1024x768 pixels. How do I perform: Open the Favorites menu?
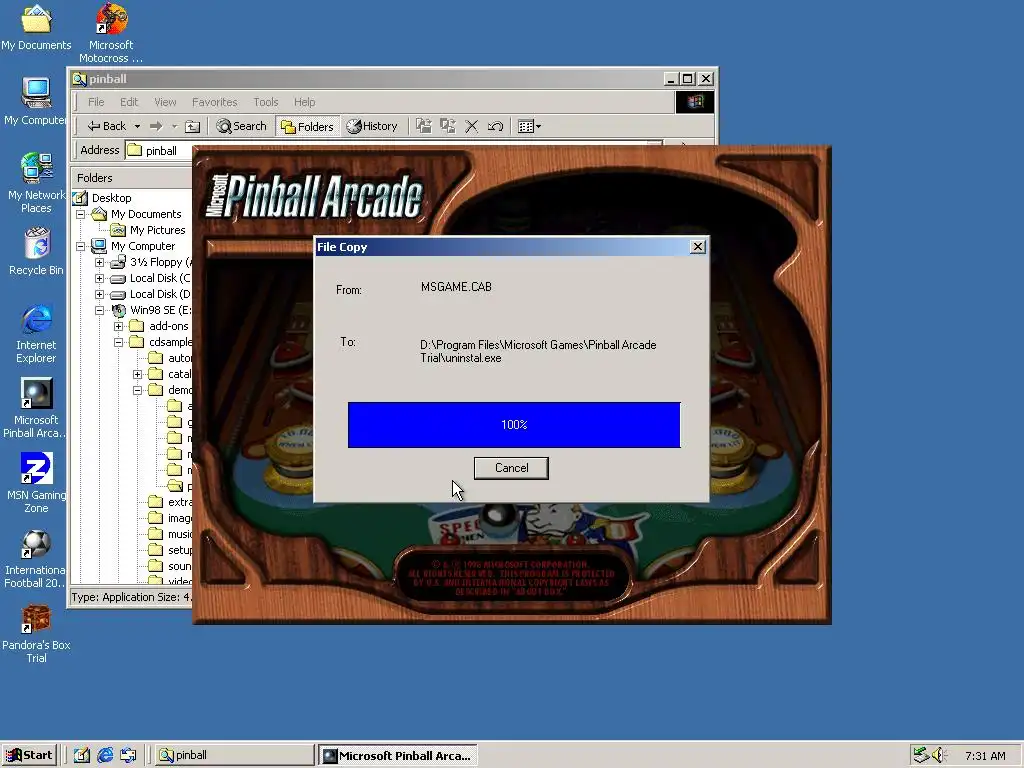(x=214, y=102)
